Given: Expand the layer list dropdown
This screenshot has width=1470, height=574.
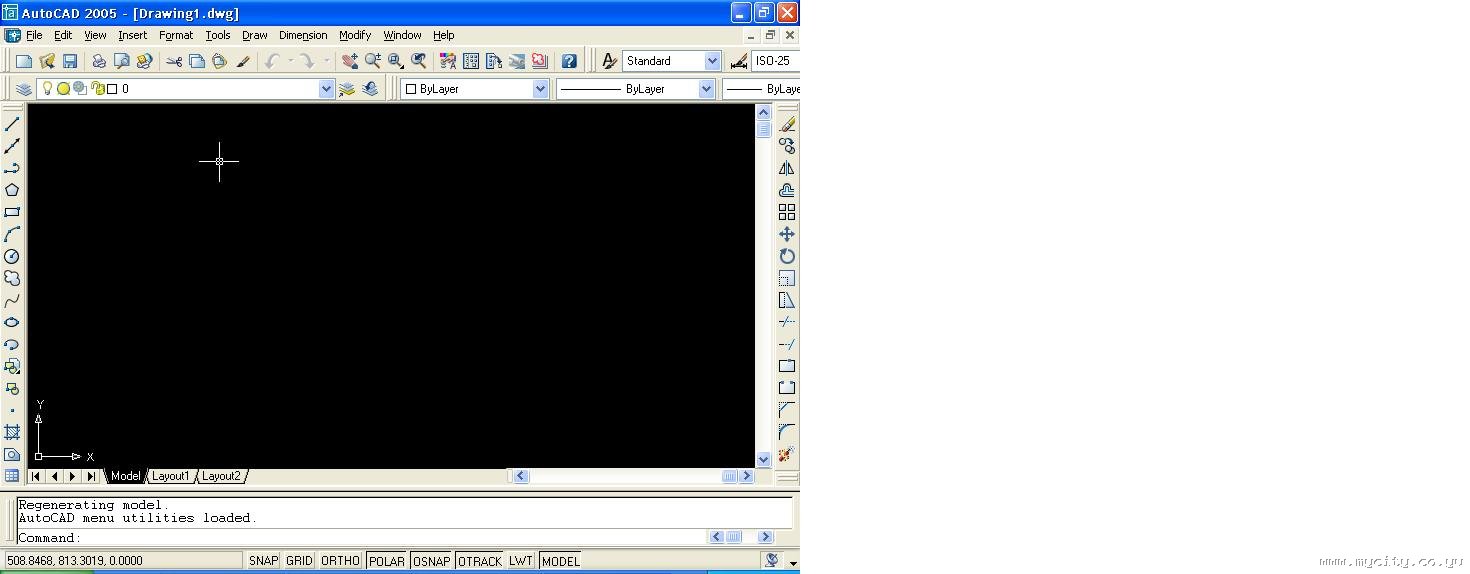Looking at the screenshot, I should coord(326,89).
